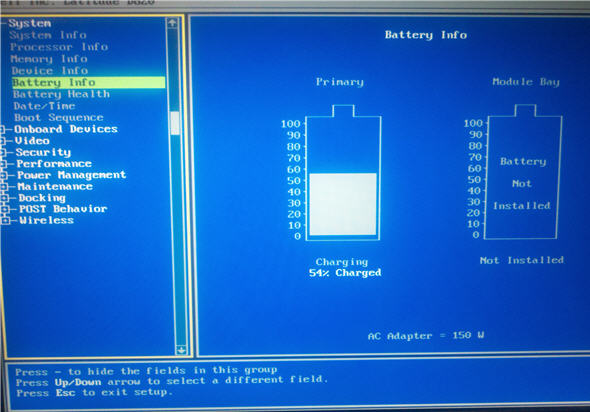Expand the Security group
Image resolution: width=590 pixels, height=412 pixels.
coord(3,152)
